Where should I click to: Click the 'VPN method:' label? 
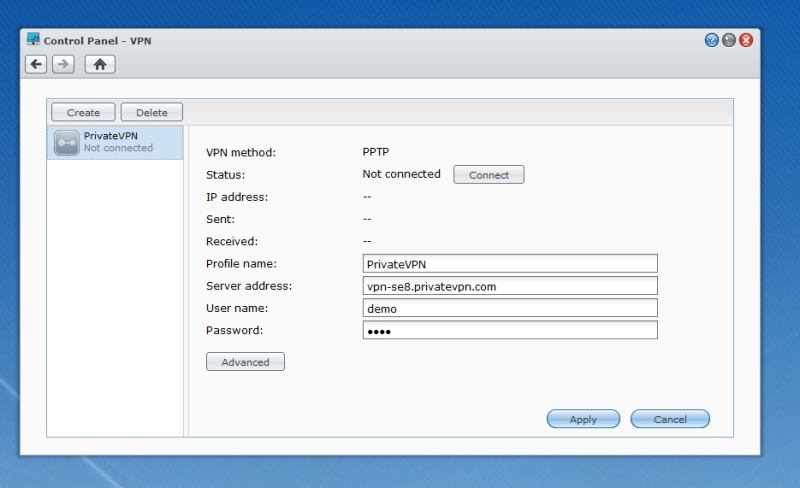click(241, 152)
